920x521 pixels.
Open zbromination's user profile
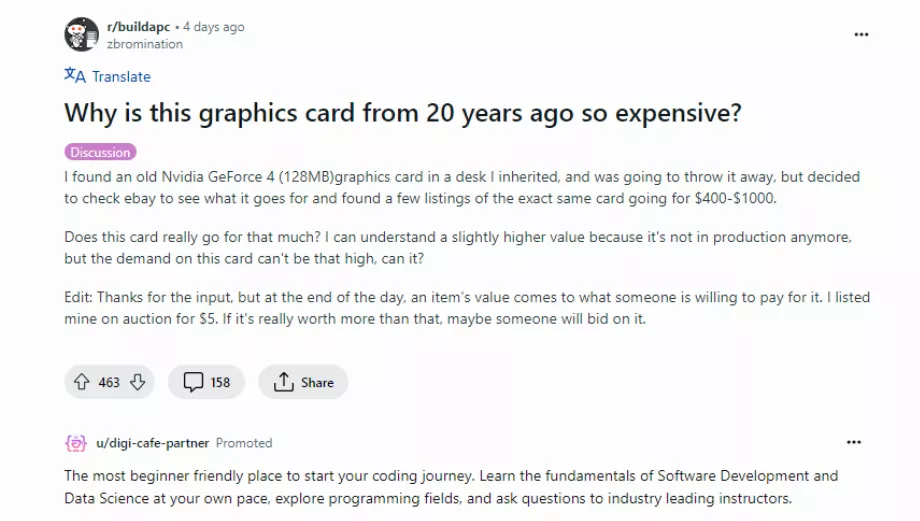pyautogui.click(x=145, y=44)
